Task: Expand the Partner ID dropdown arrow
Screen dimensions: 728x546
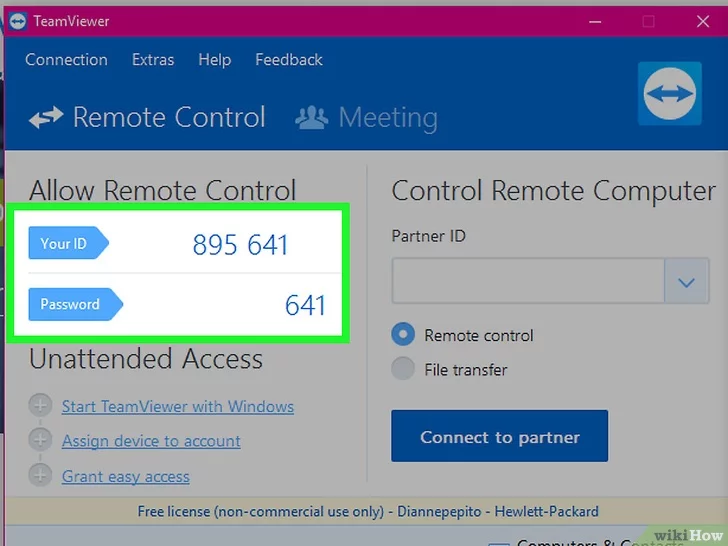Action: pos(686,283)
